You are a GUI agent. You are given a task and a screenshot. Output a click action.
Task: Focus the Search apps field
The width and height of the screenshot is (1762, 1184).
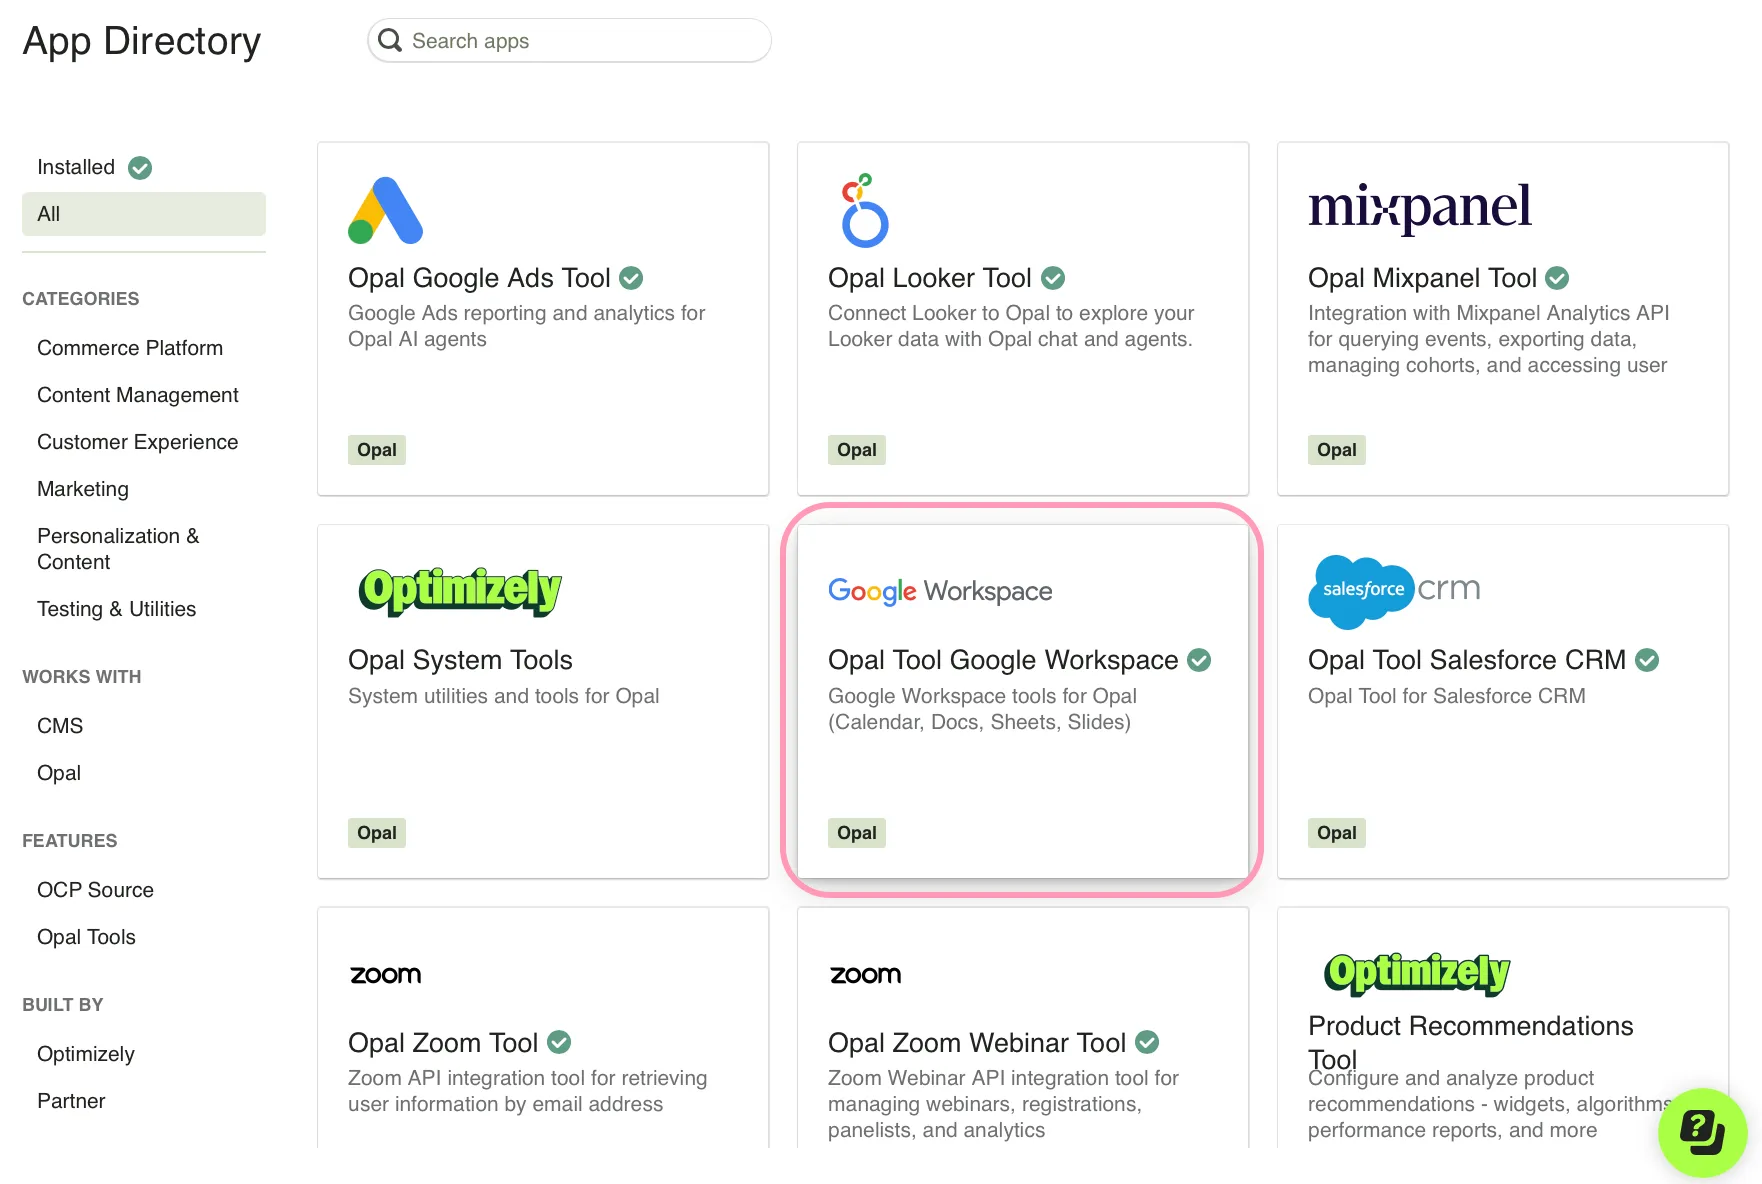pos(570,41)
